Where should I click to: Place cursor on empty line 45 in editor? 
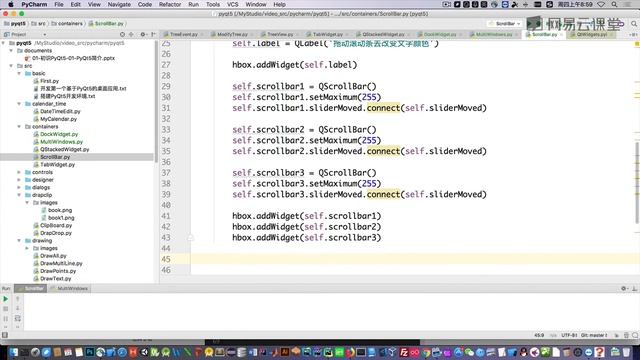click(412, 259)
